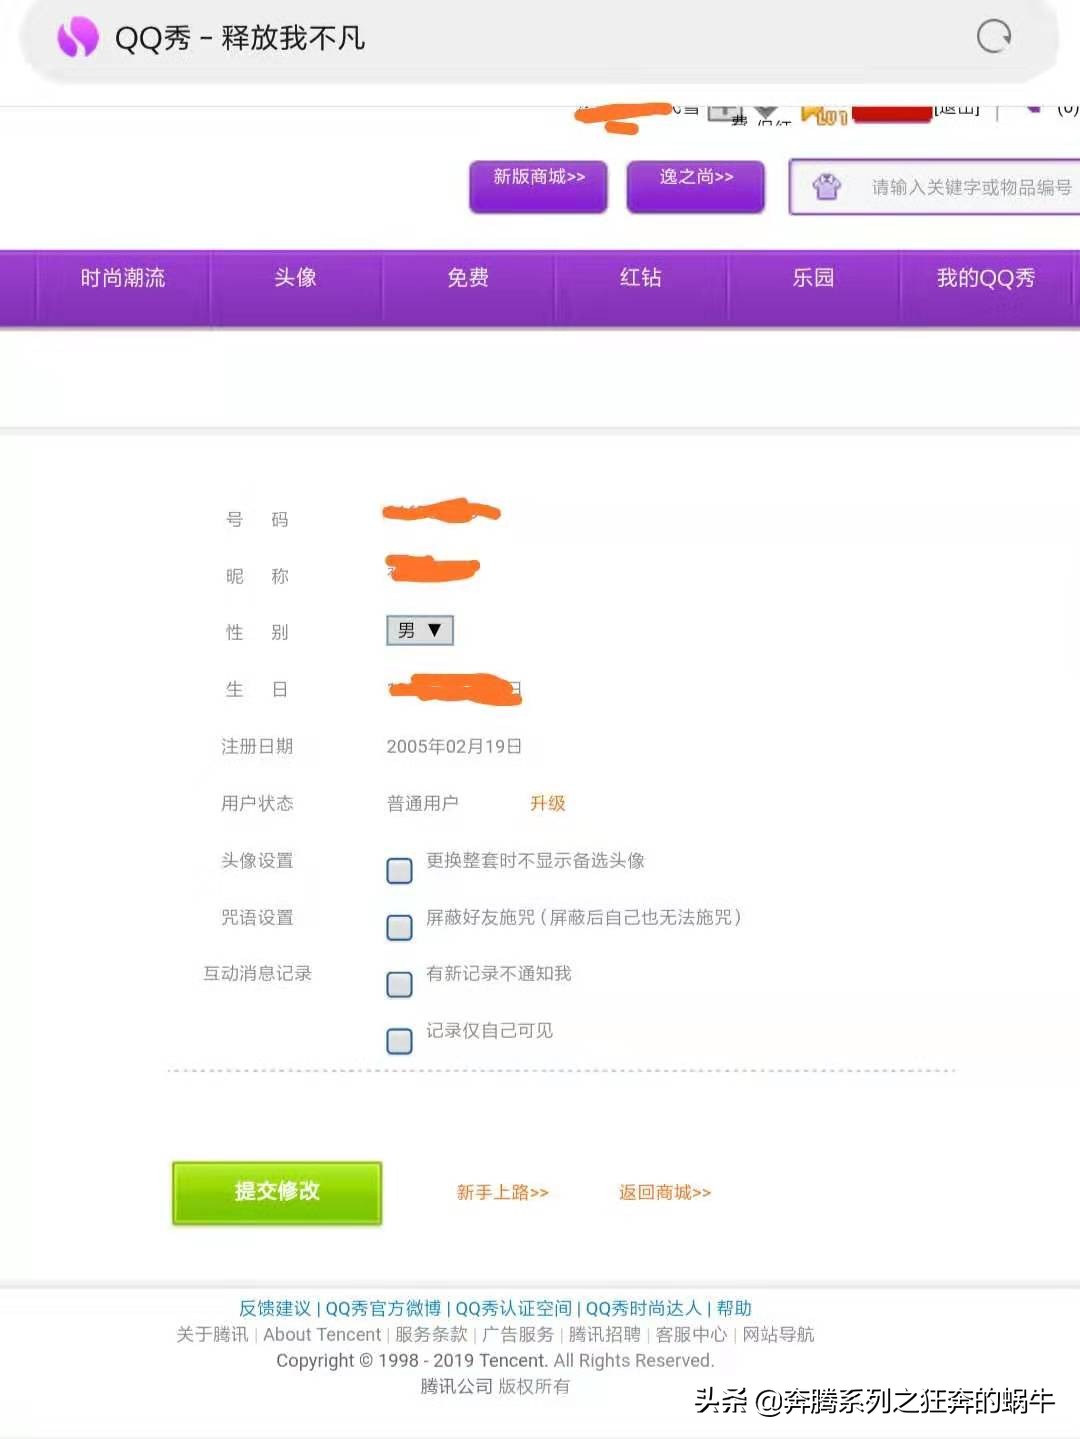
Task: Click the green 提交修改 submit button
Action: [276, 1192]
